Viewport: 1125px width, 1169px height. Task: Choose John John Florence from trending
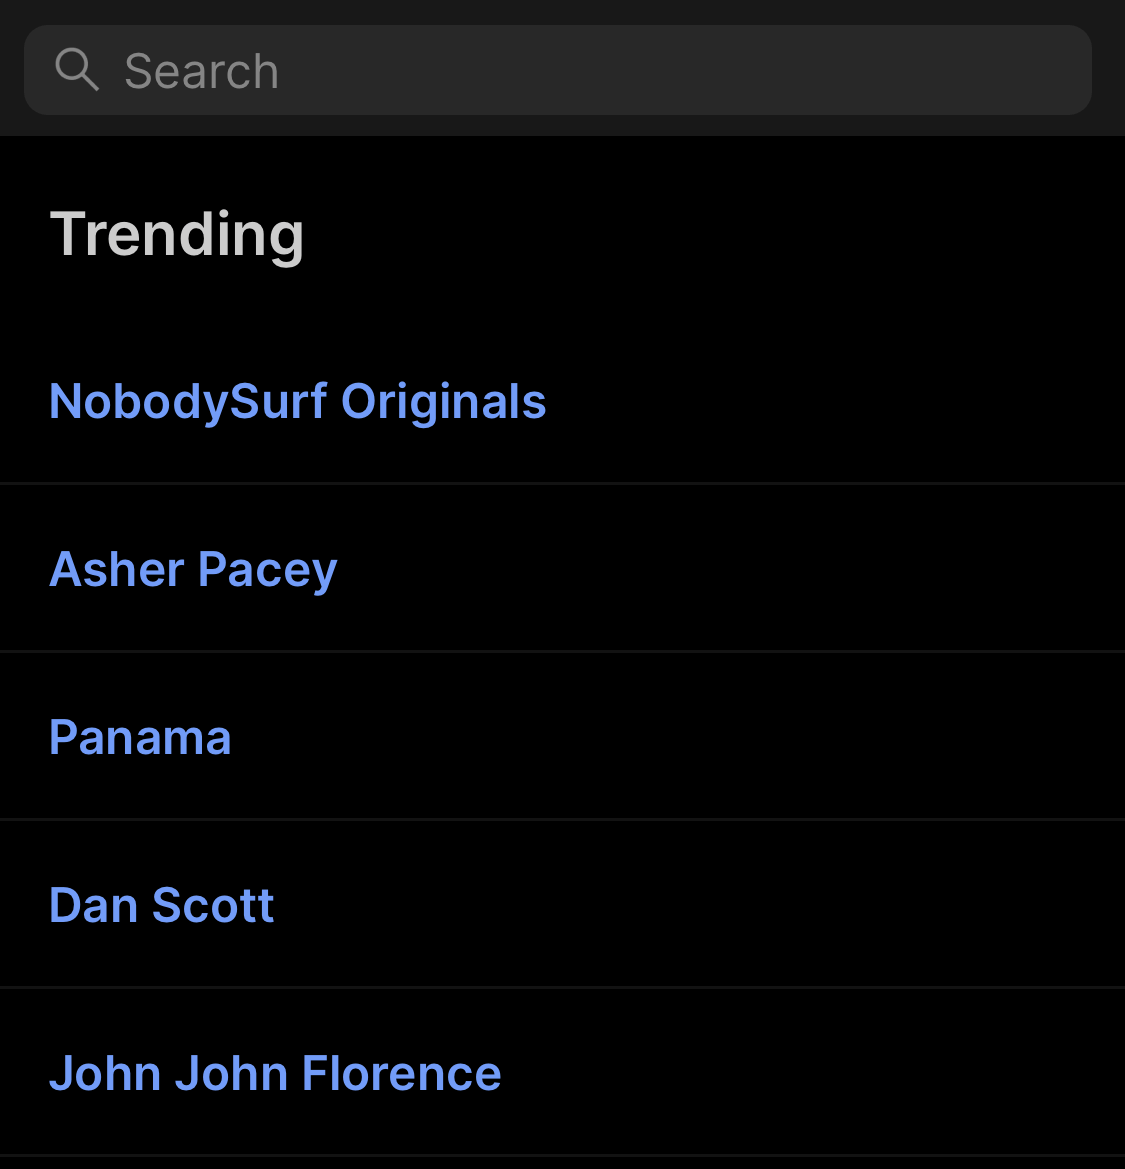click(275, 1074)
